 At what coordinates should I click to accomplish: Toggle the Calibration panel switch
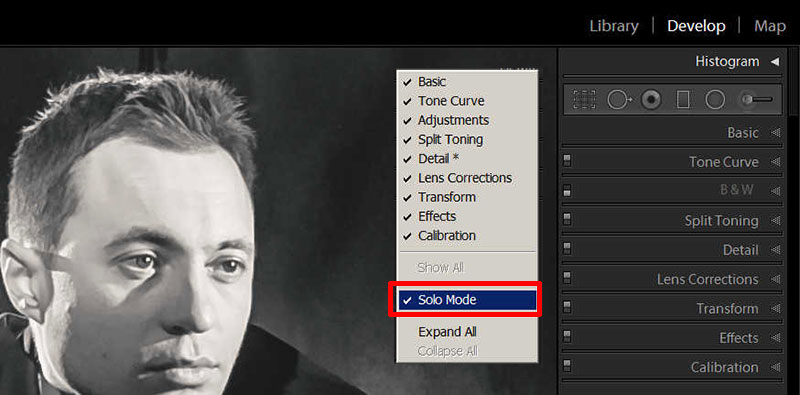[567, 366]
